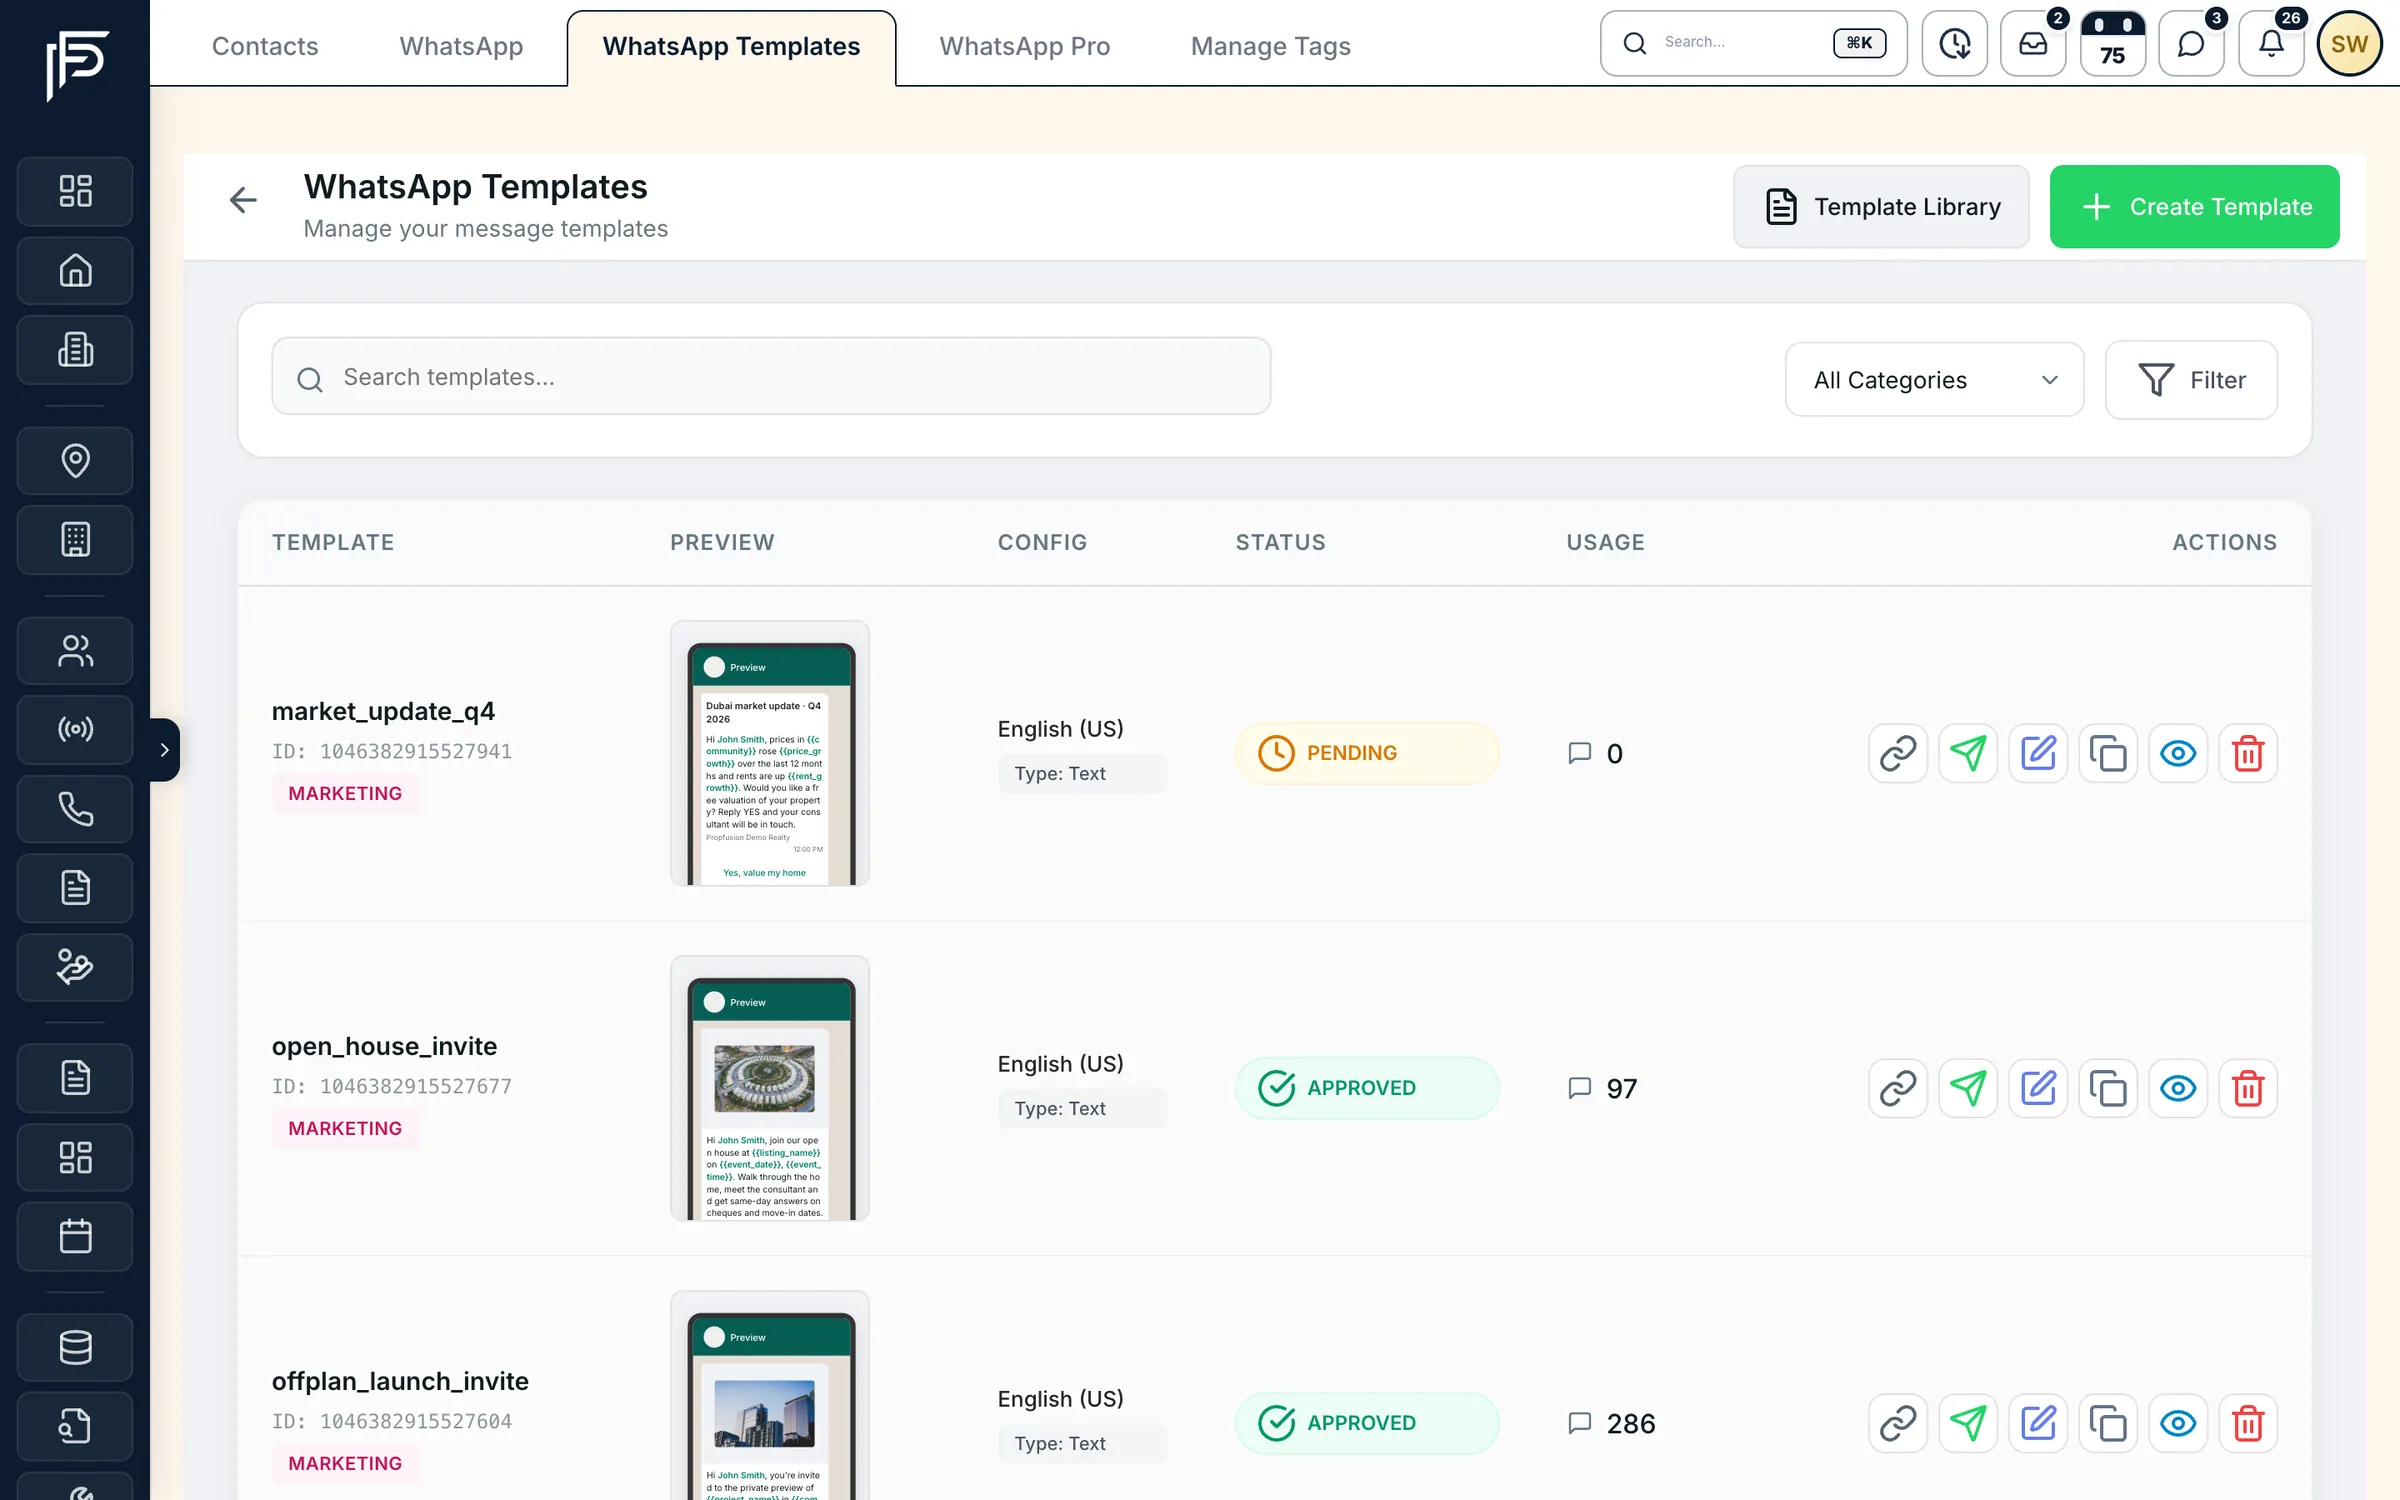
Task: Open the inbox tray icon
Action: [x=2033, y=43]
